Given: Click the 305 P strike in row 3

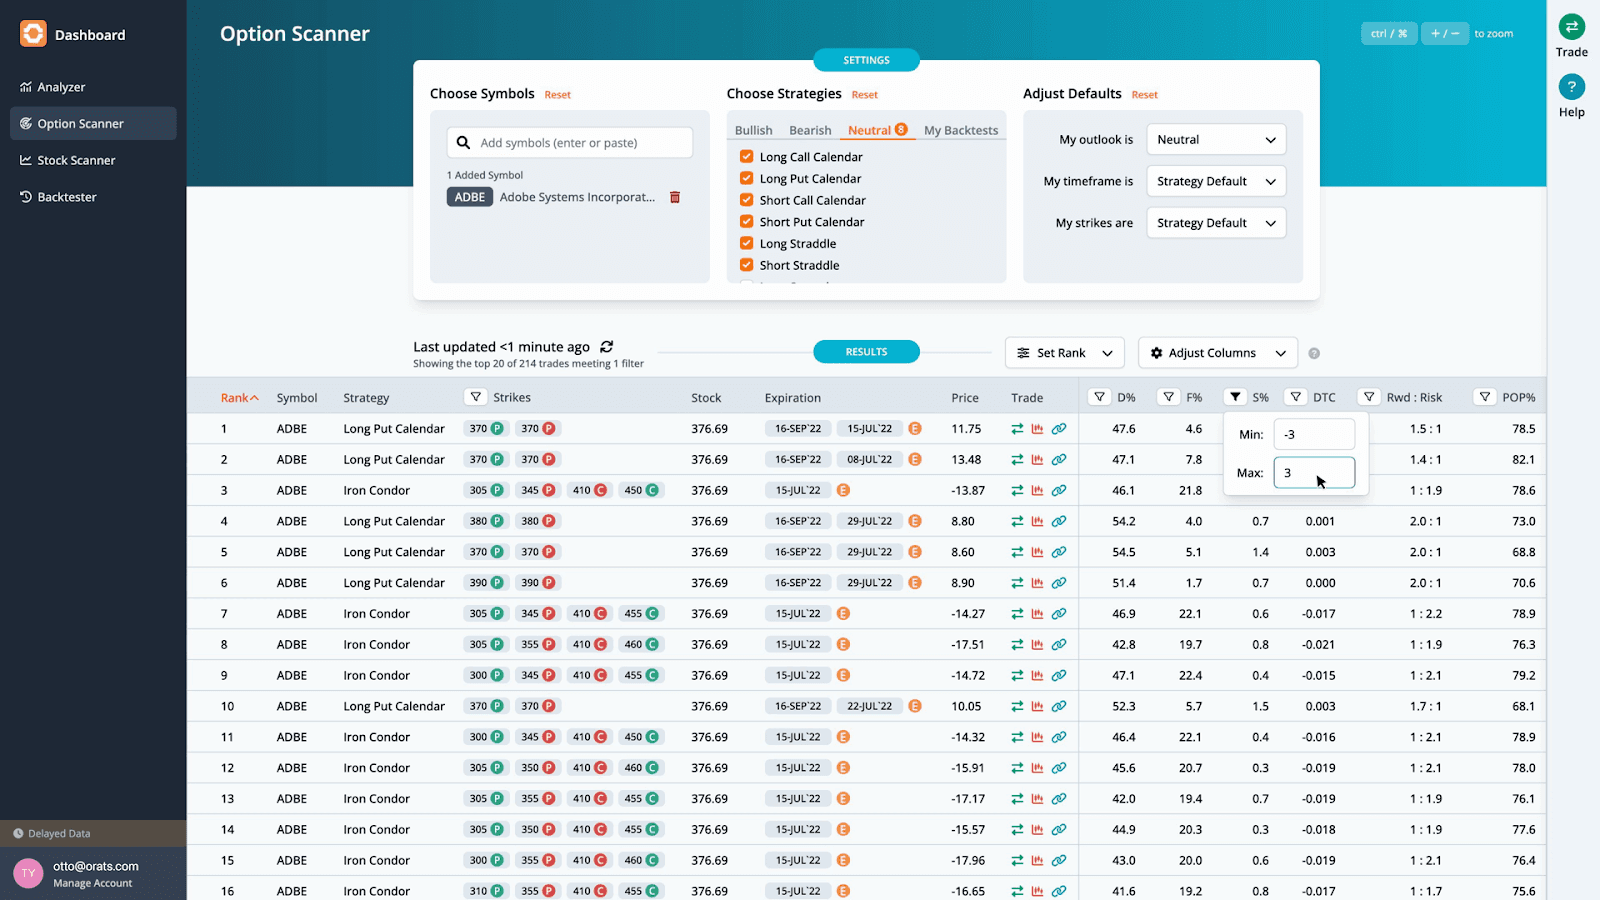Looking at the screenshot, I should (x=485, y=491).
